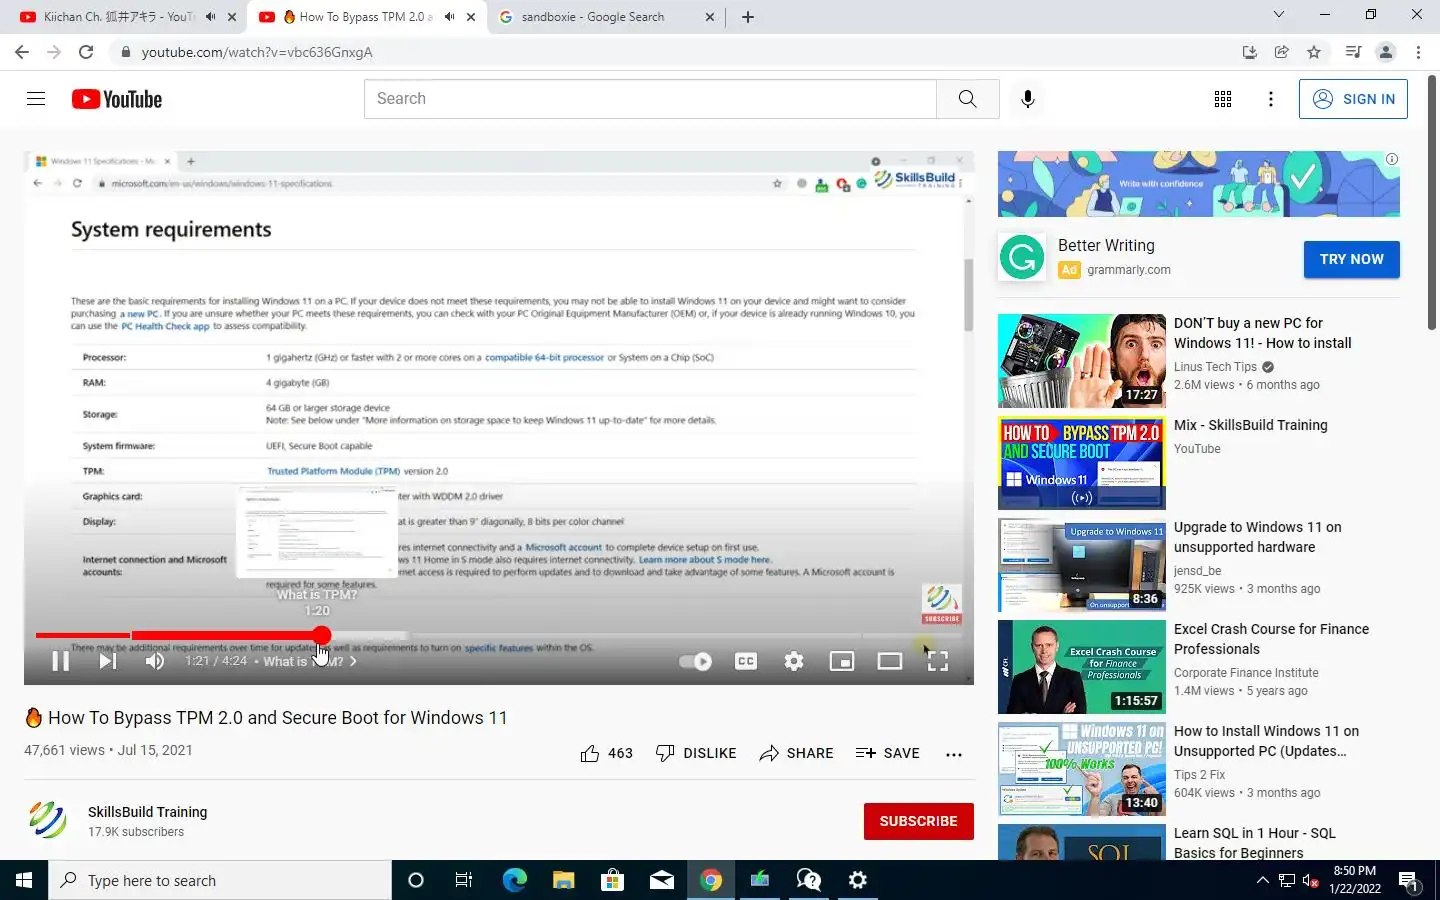Viewport: 1440px width, 900px height.
Task: Open Excel Crash Course video title
Action: (1271, 639)
